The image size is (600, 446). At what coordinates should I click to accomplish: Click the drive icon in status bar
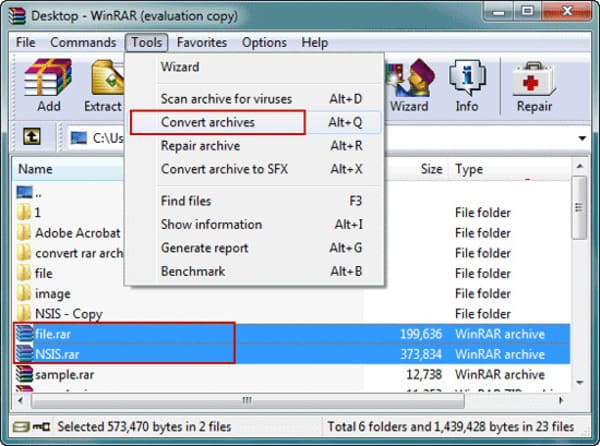coord(21,426)
